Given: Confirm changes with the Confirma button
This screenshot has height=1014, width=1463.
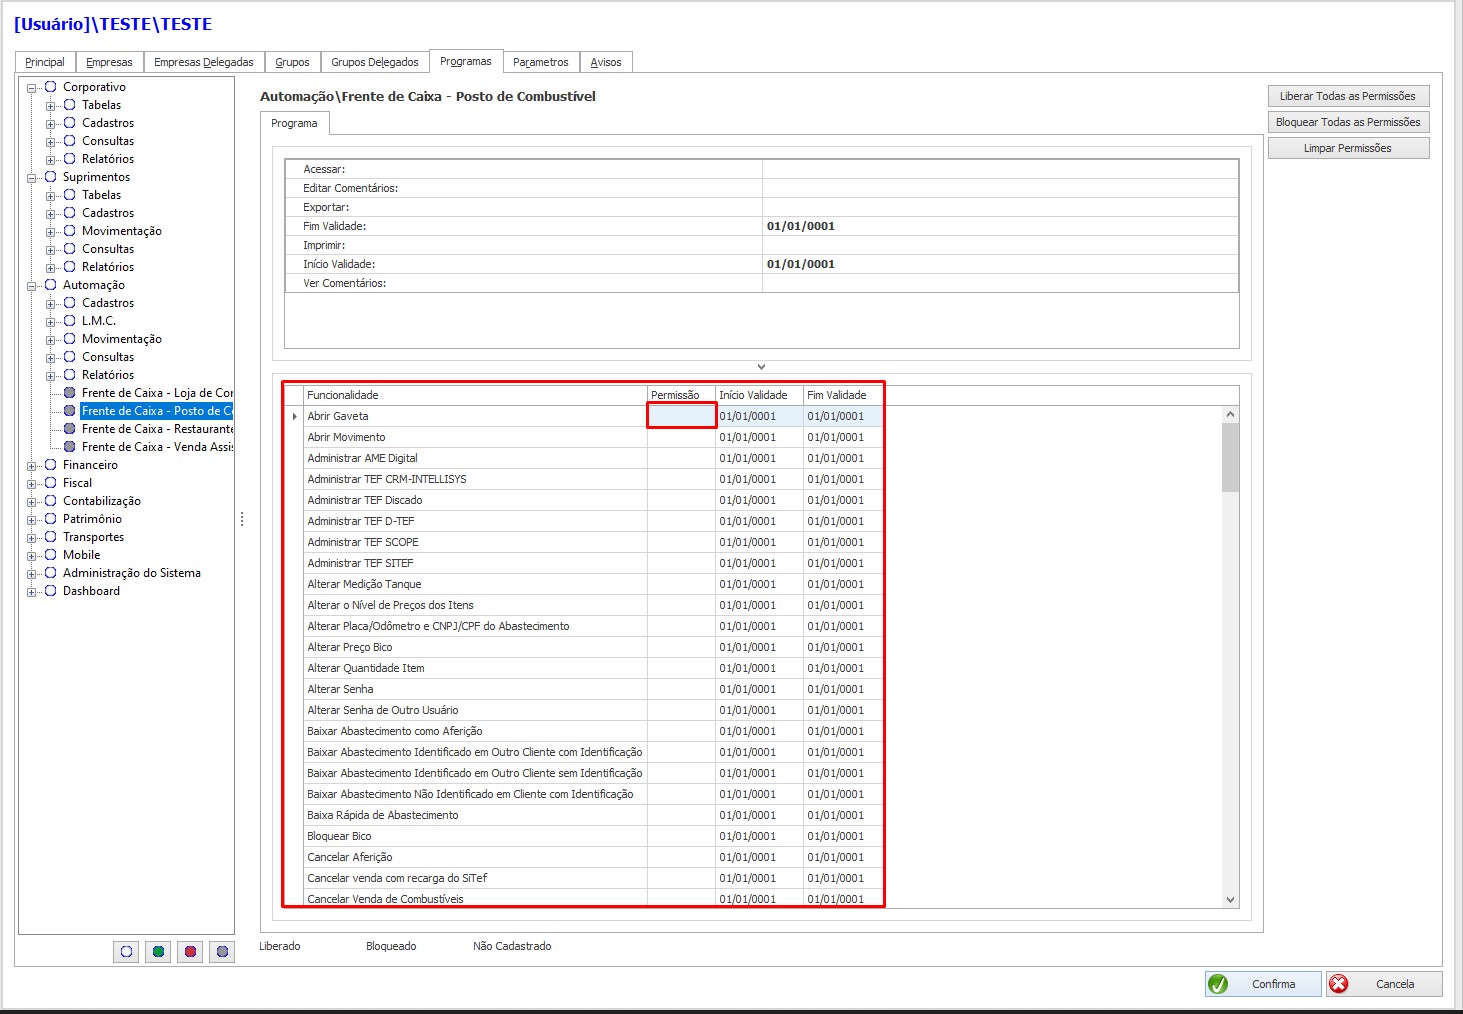Looking at the screenshot, I should pos(1263,984).
